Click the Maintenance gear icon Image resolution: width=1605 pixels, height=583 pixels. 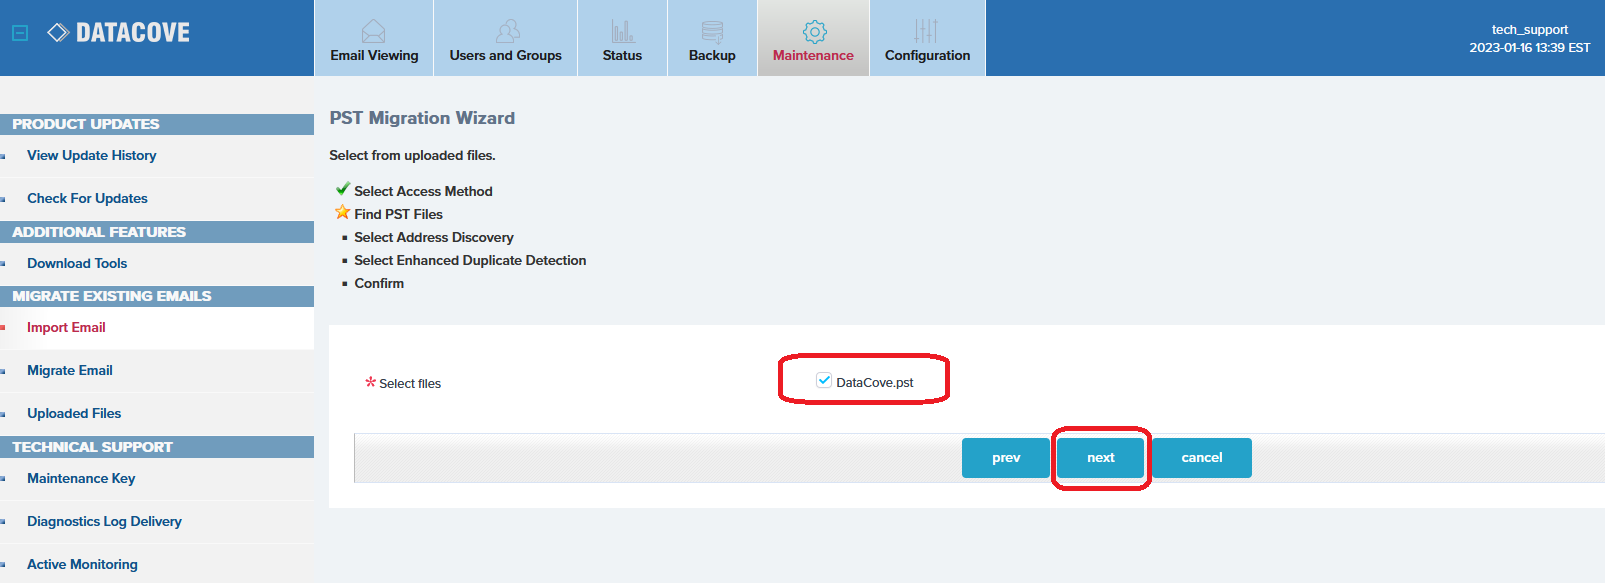(814, 31)
